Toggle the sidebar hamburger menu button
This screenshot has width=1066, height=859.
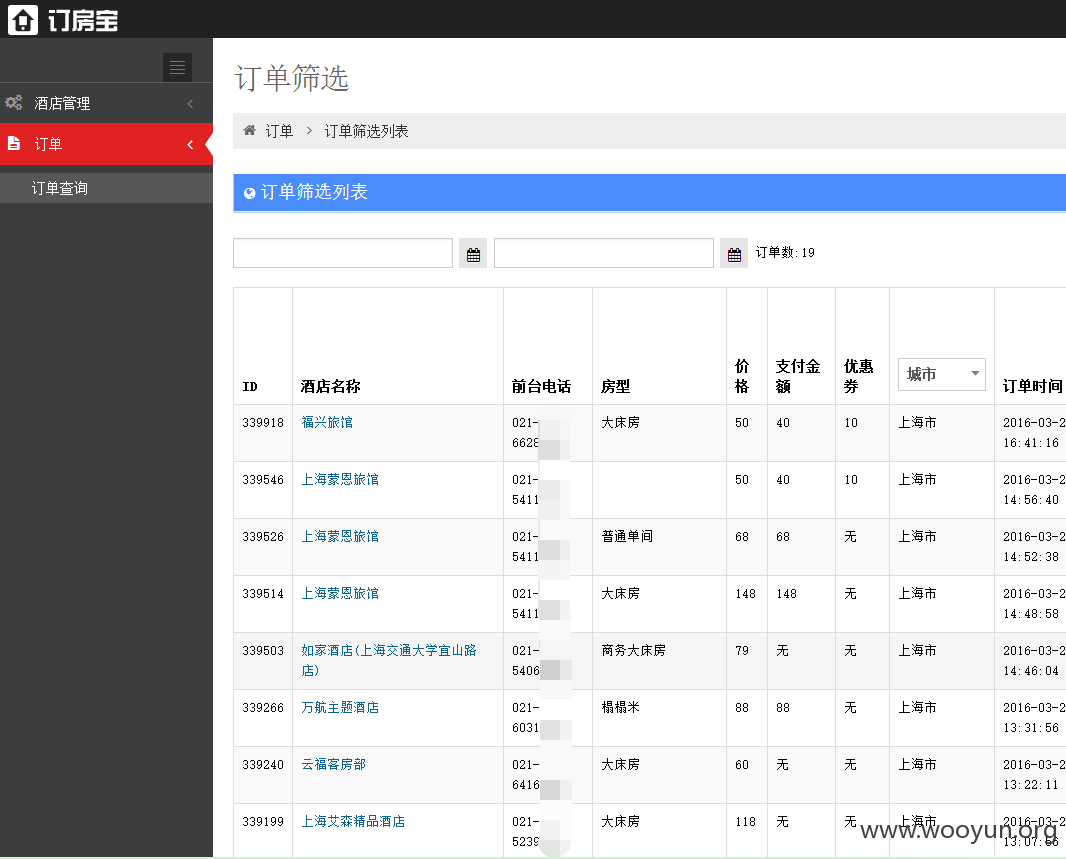[x=177, y=67]
